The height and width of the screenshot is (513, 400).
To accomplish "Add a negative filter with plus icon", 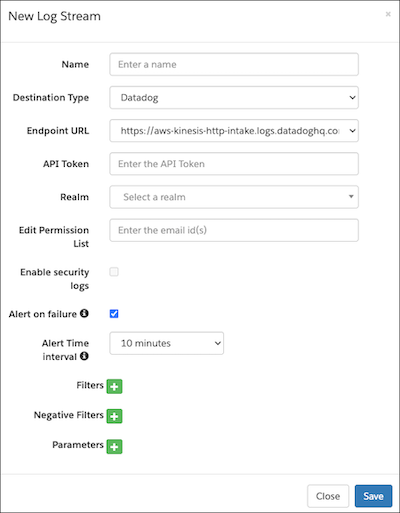I will [x=114, y=416].
